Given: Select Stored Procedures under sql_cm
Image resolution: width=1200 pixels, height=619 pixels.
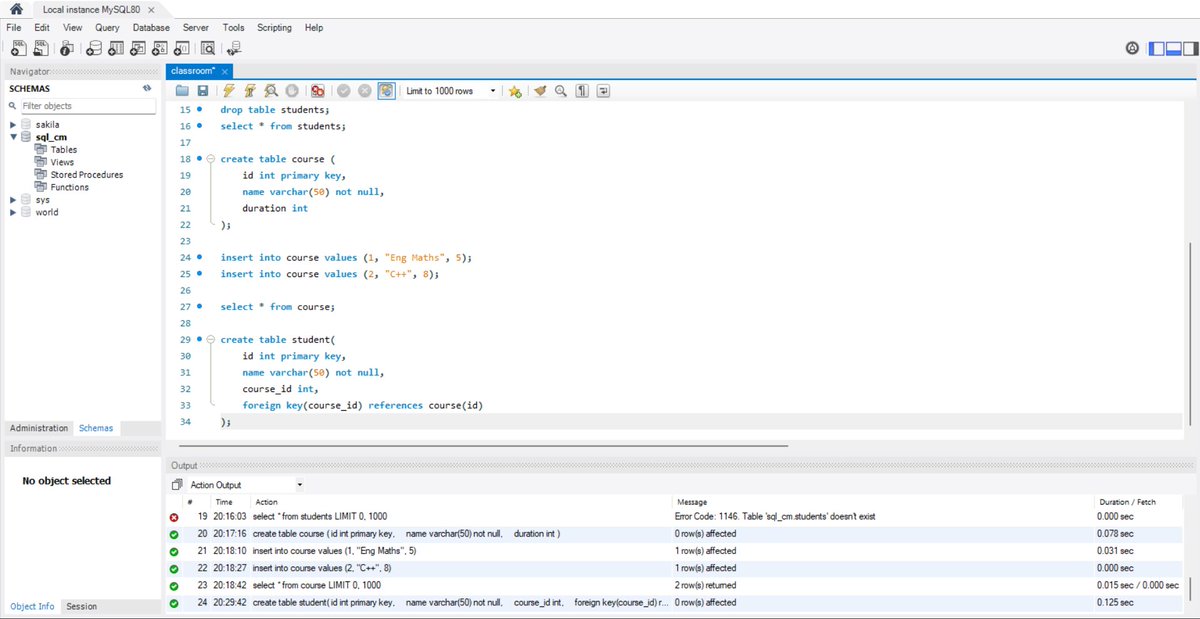Looking at the screenshot, I should coord(87,175).
